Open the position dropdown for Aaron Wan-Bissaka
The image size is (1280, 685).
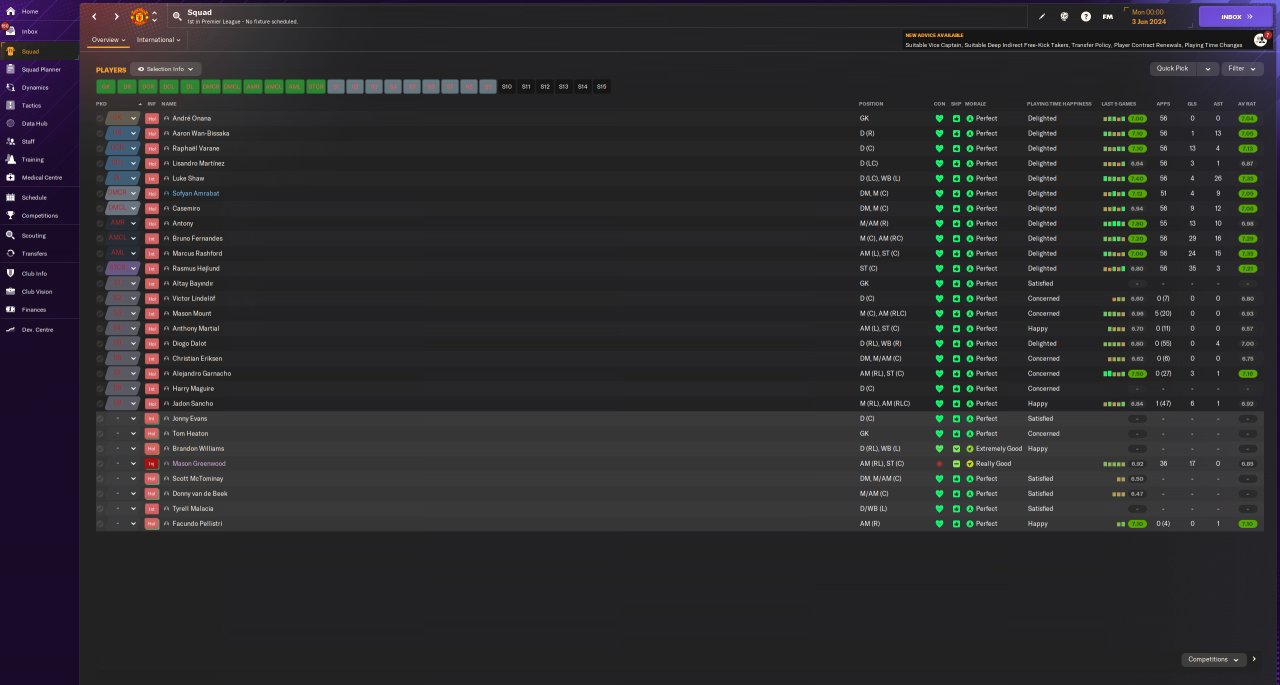pyautogui.click(x=123, y=133)
